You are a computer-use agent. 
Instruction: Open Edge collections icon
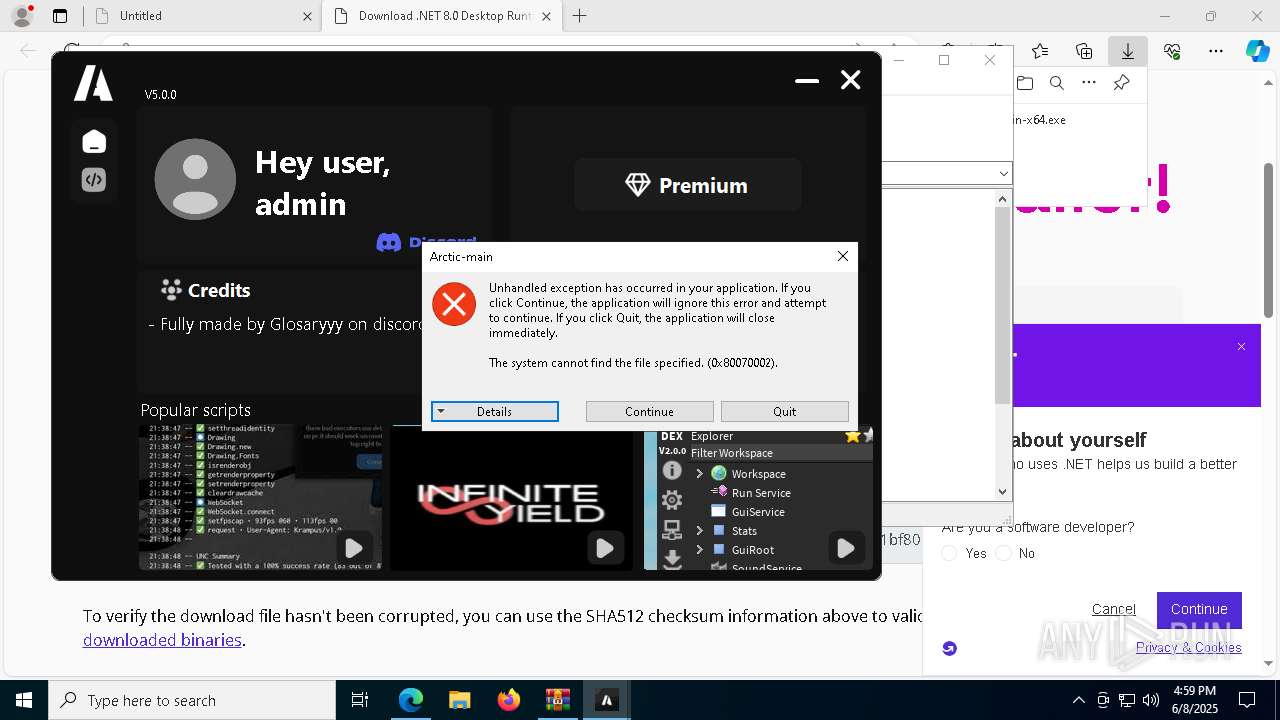[1084, 51]
